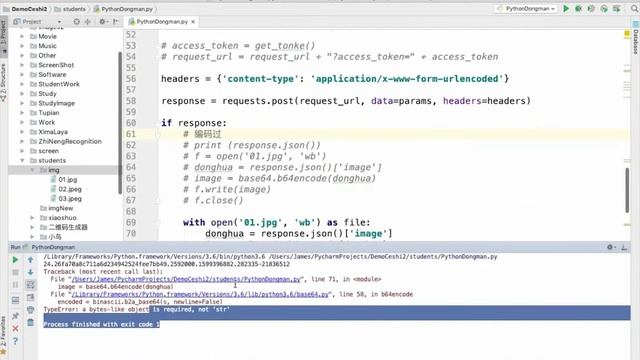
Task: Open the Favorites side tool tab
Action: coord(4,336)
